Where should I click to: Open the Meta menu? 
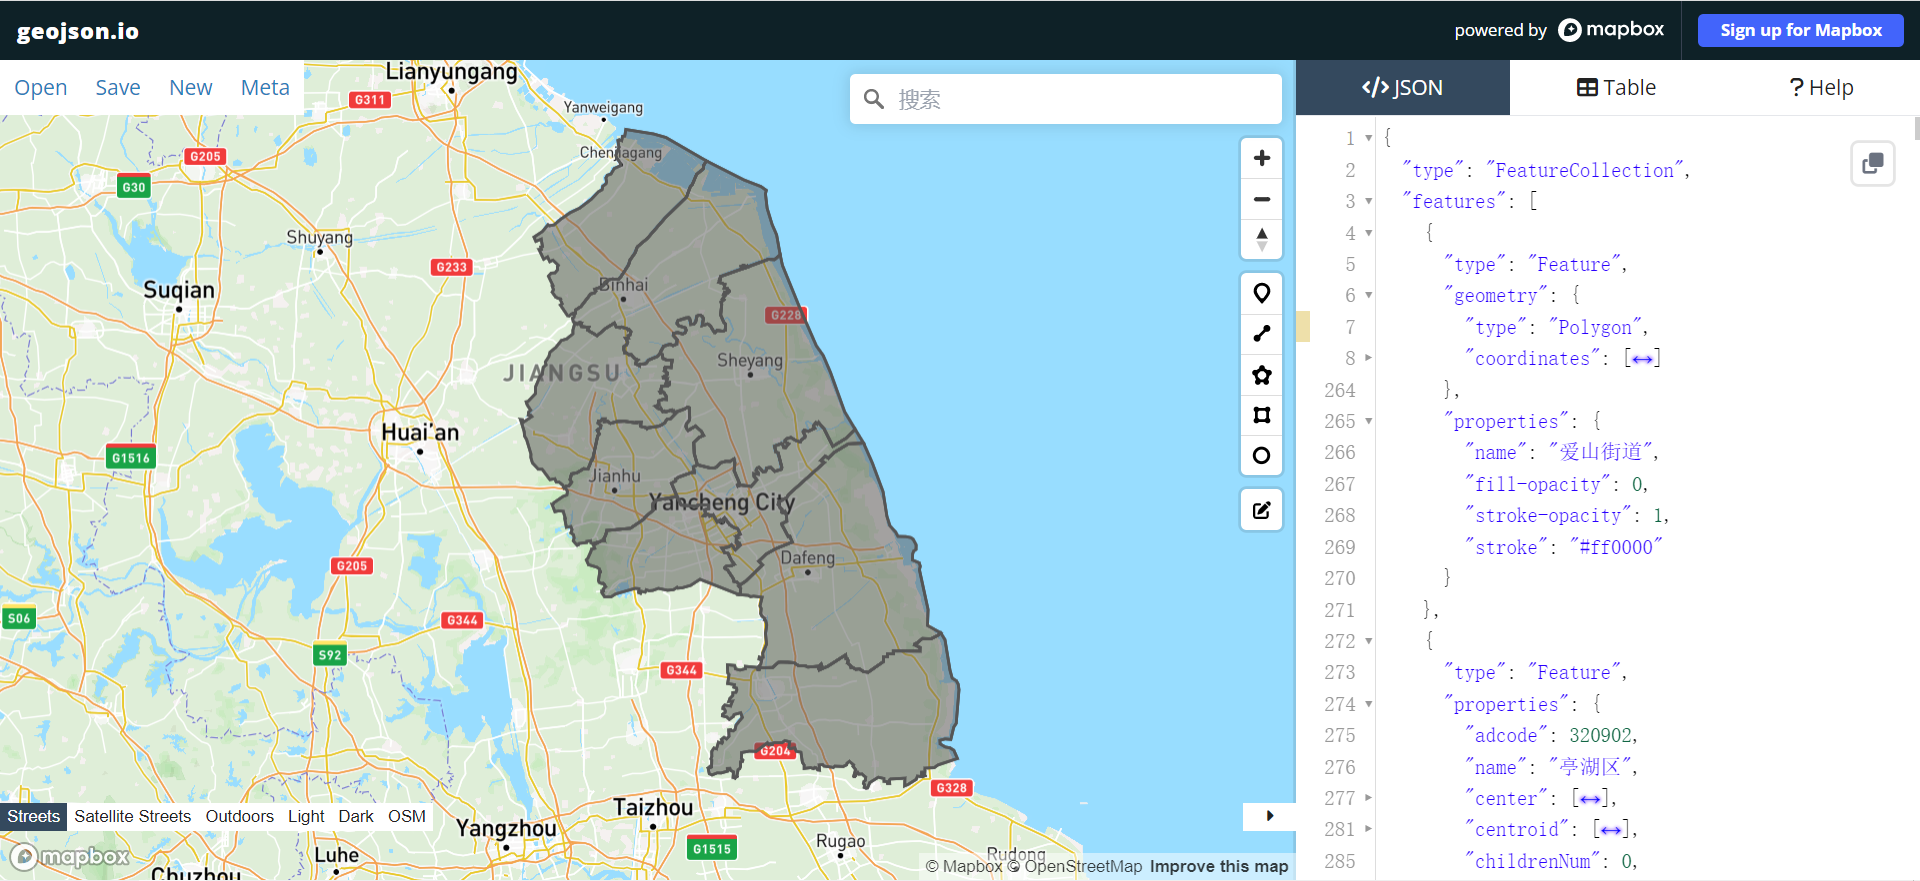(265, 88)
